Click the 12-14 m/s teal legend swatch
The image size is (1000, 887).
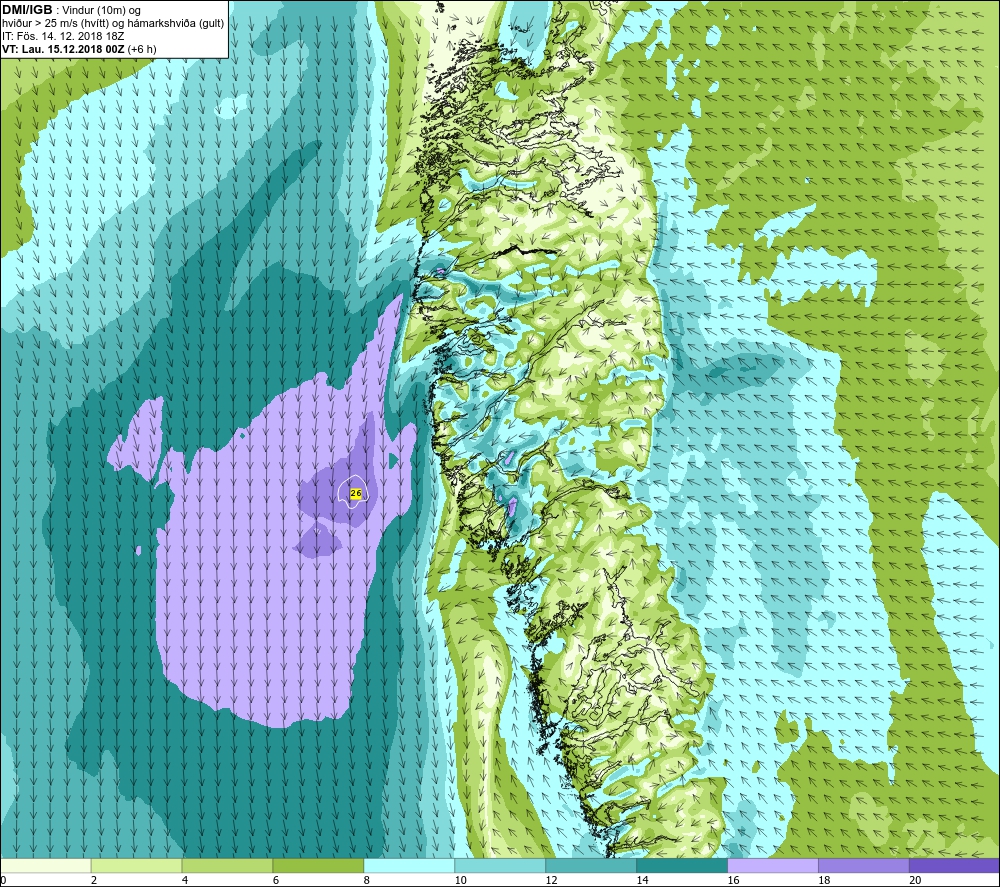pyautogui.click(x=591, y=865)
